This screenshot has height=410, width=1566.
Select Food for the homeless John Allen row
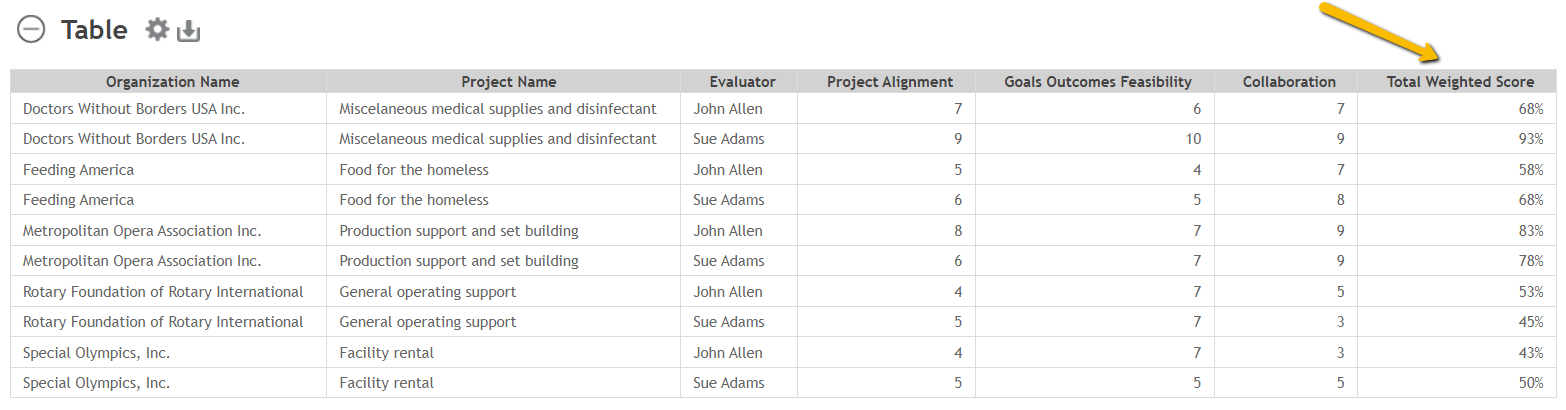coord(783,170)
